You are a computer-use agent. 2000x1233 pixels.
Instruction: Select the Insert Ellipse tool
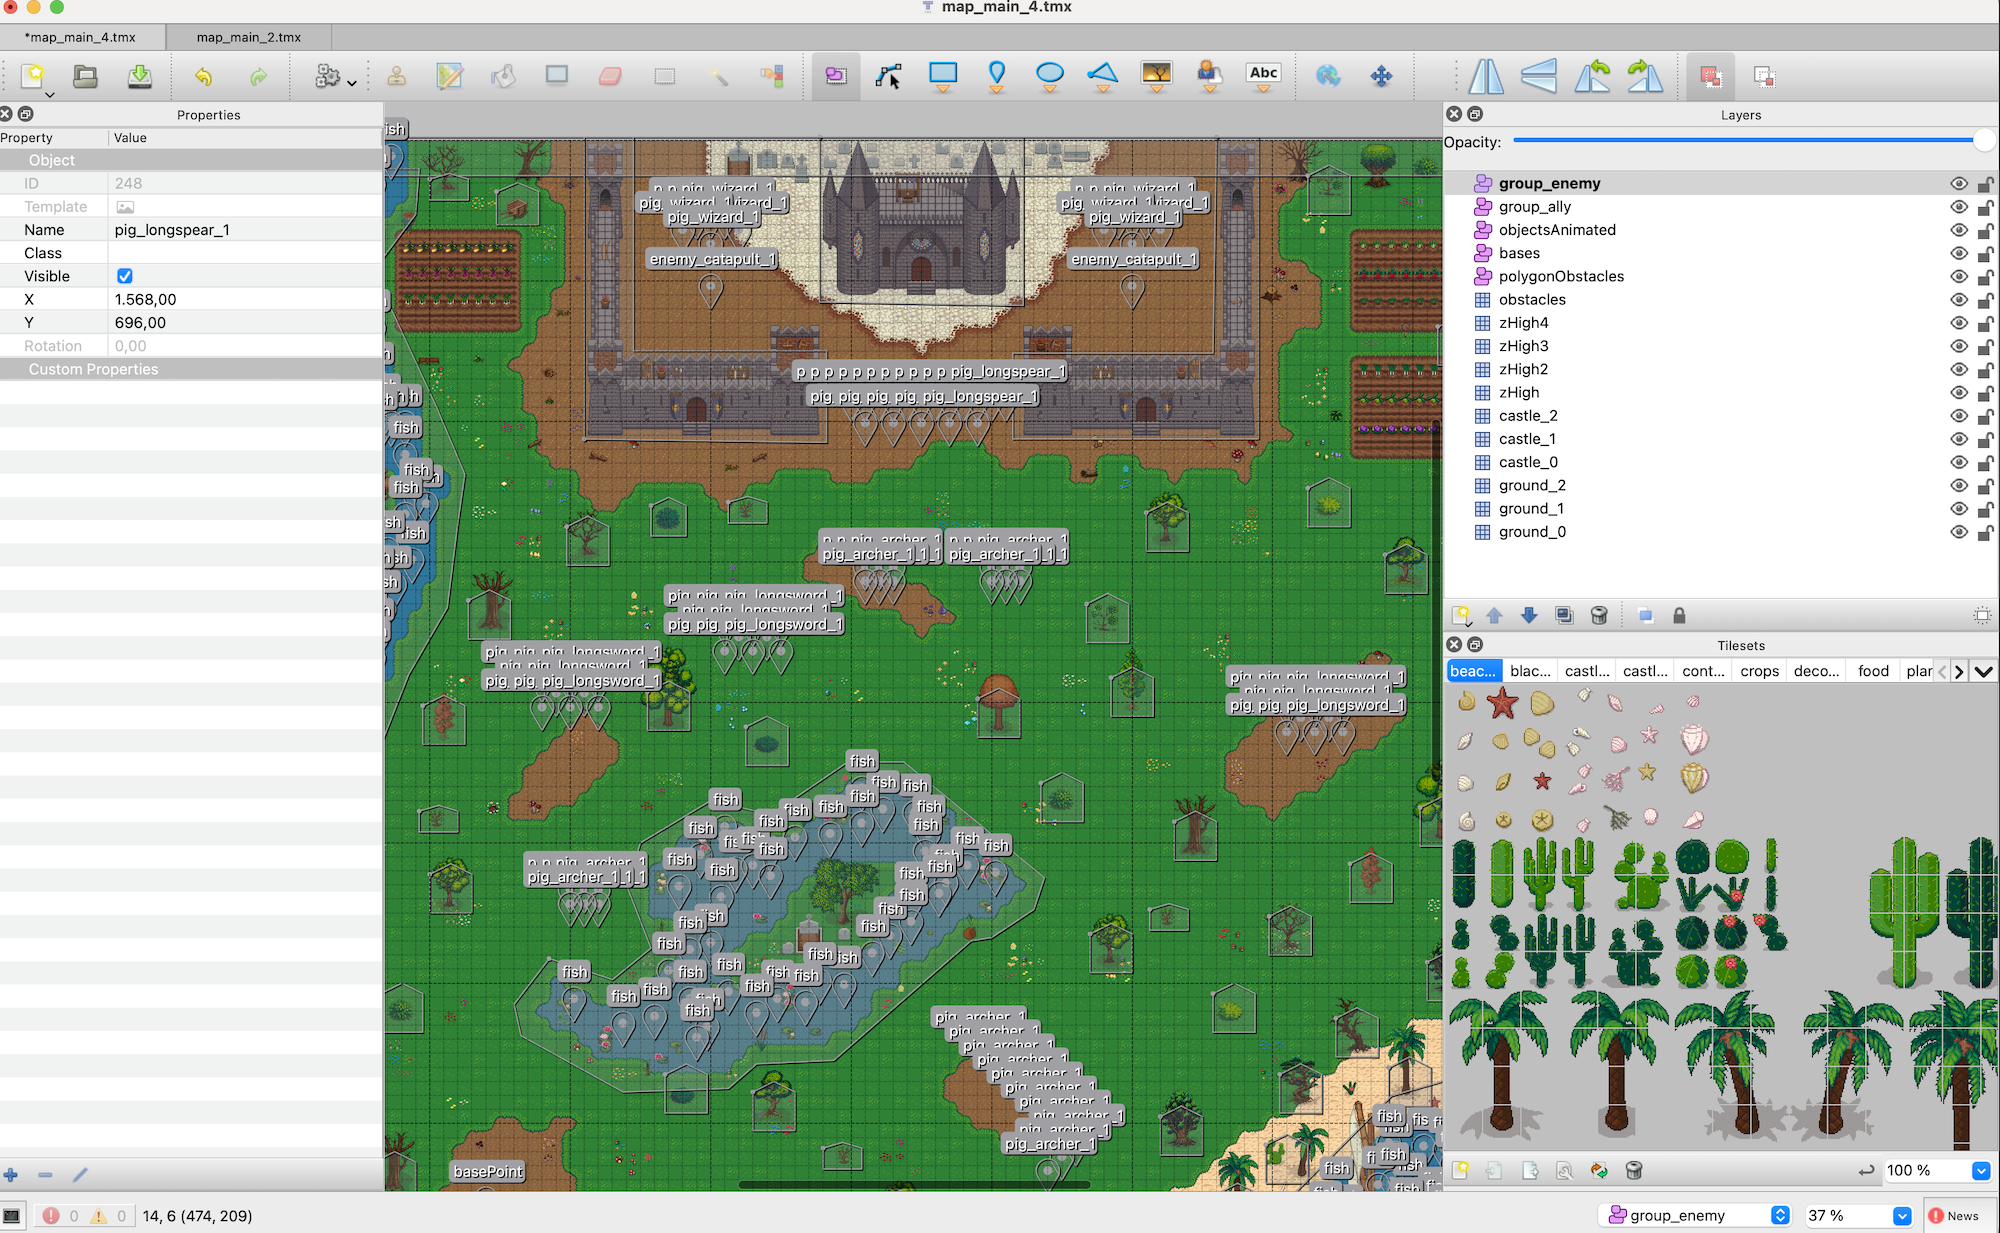(x=1050, y=76)
